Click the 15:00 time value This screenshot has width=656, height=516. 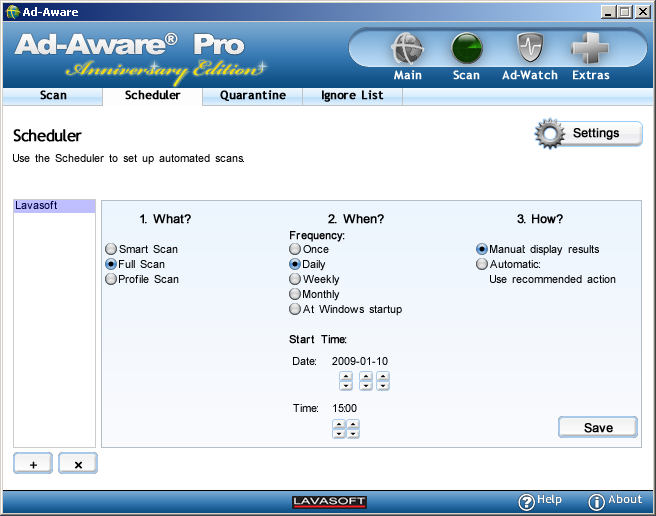click(345, 408)
